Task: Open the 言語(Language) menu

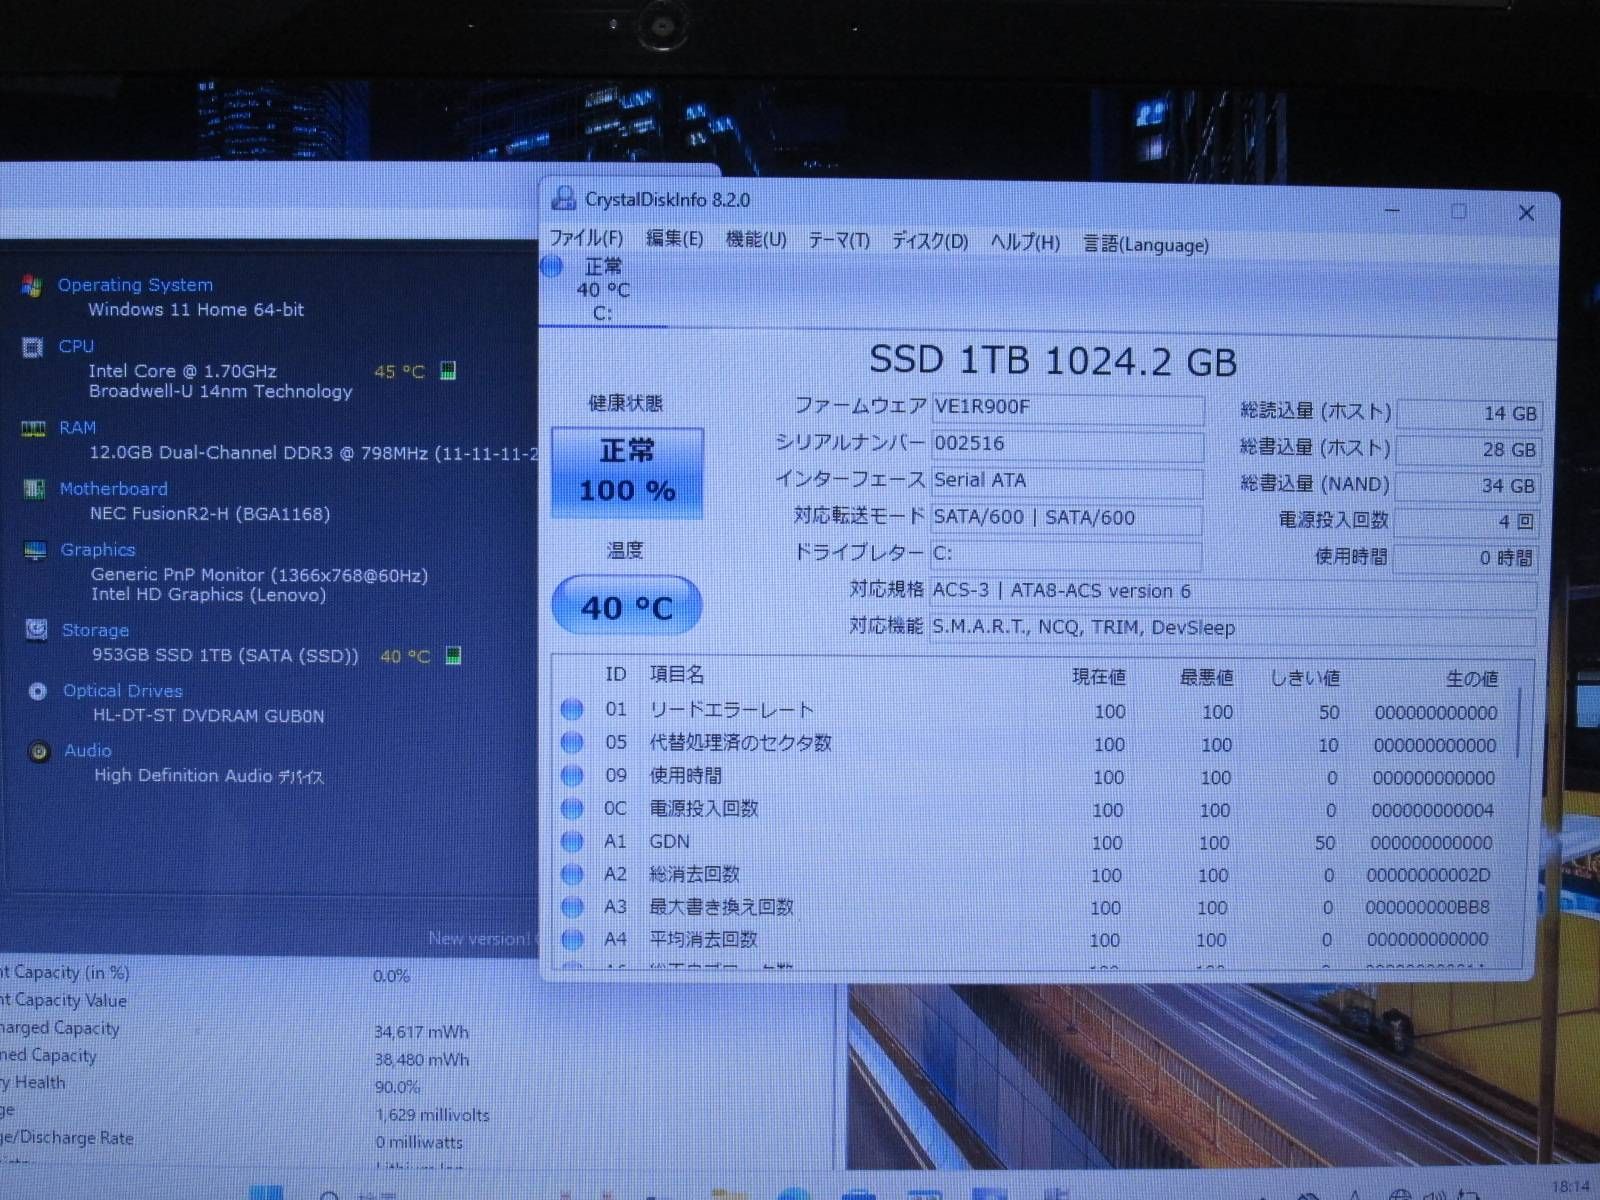Action: 1146,245
